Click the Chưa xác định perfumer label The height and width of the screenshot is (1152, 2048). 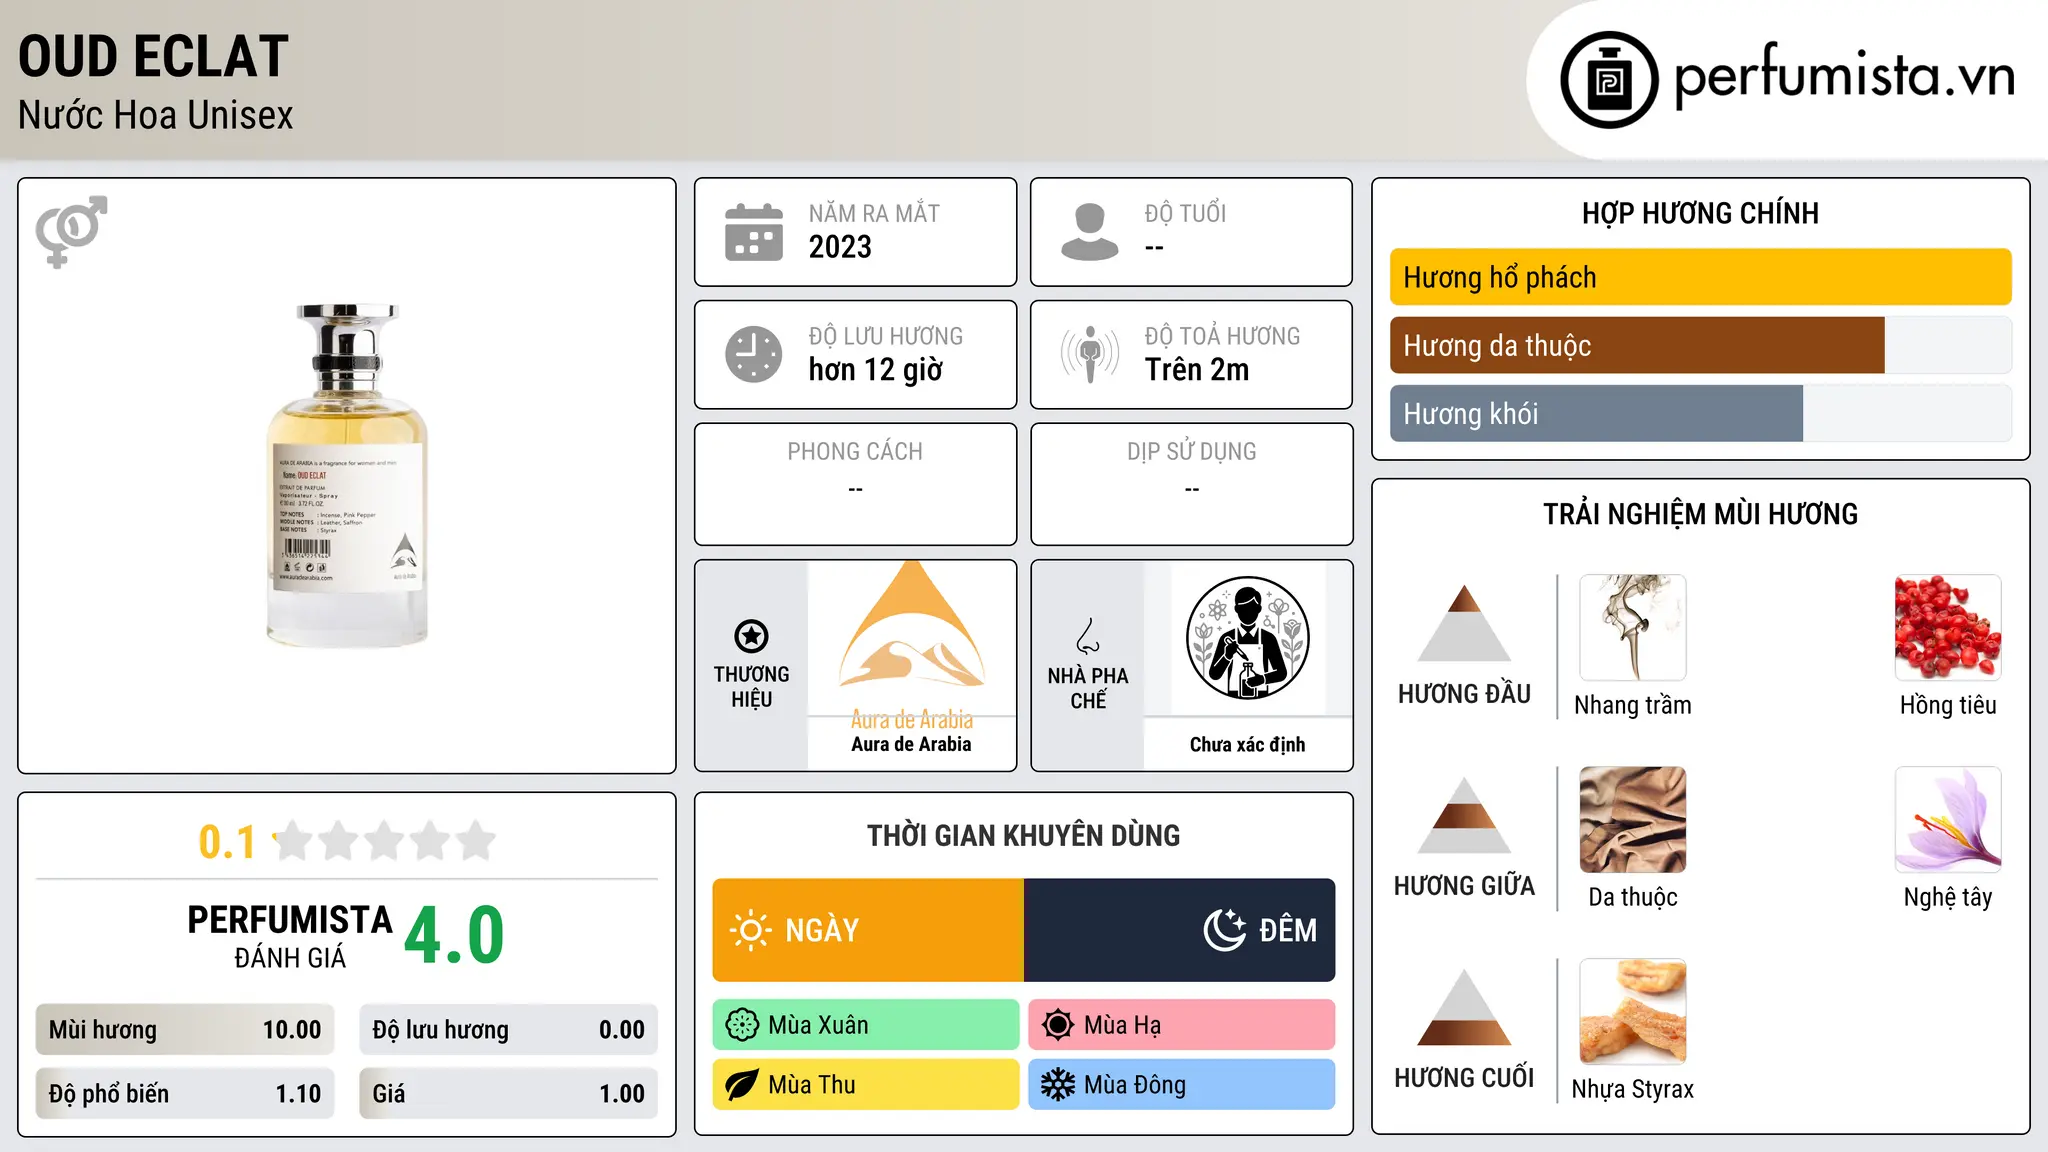click(x=1247, y=745)
